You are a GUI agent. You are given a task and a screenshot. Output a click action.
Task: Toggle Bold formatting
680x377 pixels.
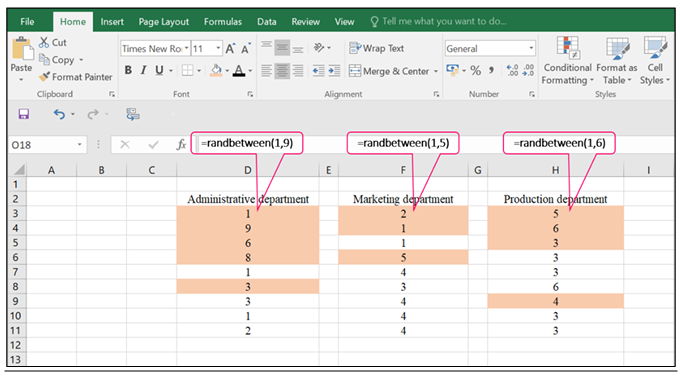tap(128, 70)
